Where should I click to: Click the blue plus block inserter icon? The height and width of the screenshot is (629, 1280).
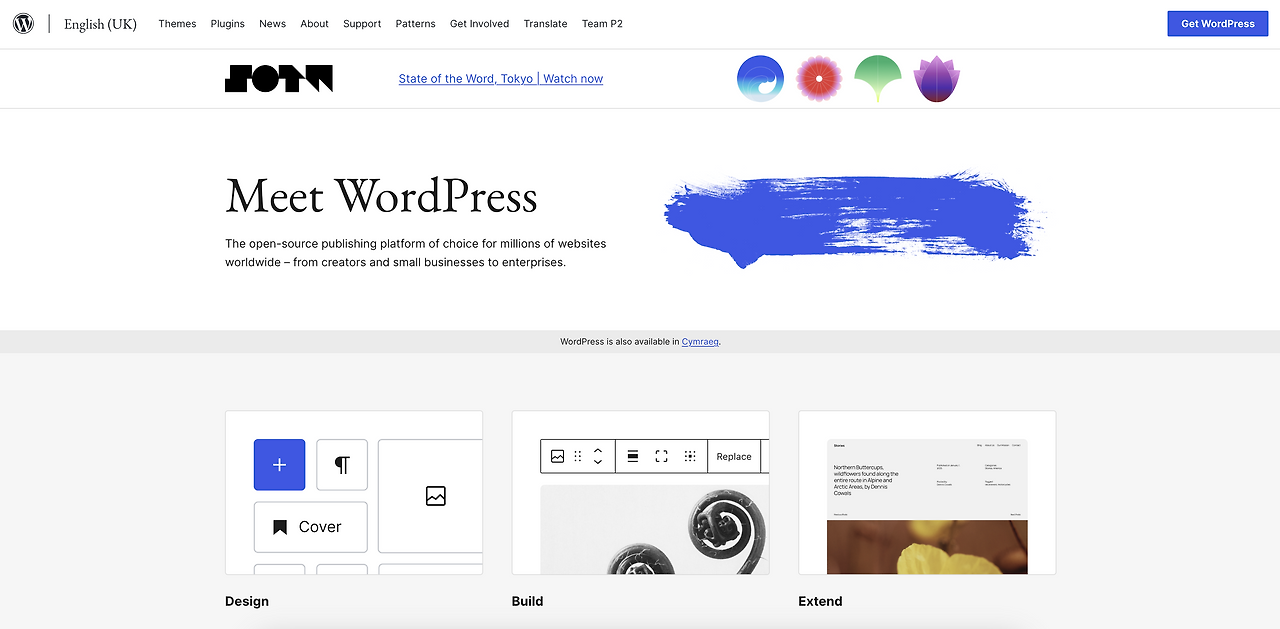point(279,465)
